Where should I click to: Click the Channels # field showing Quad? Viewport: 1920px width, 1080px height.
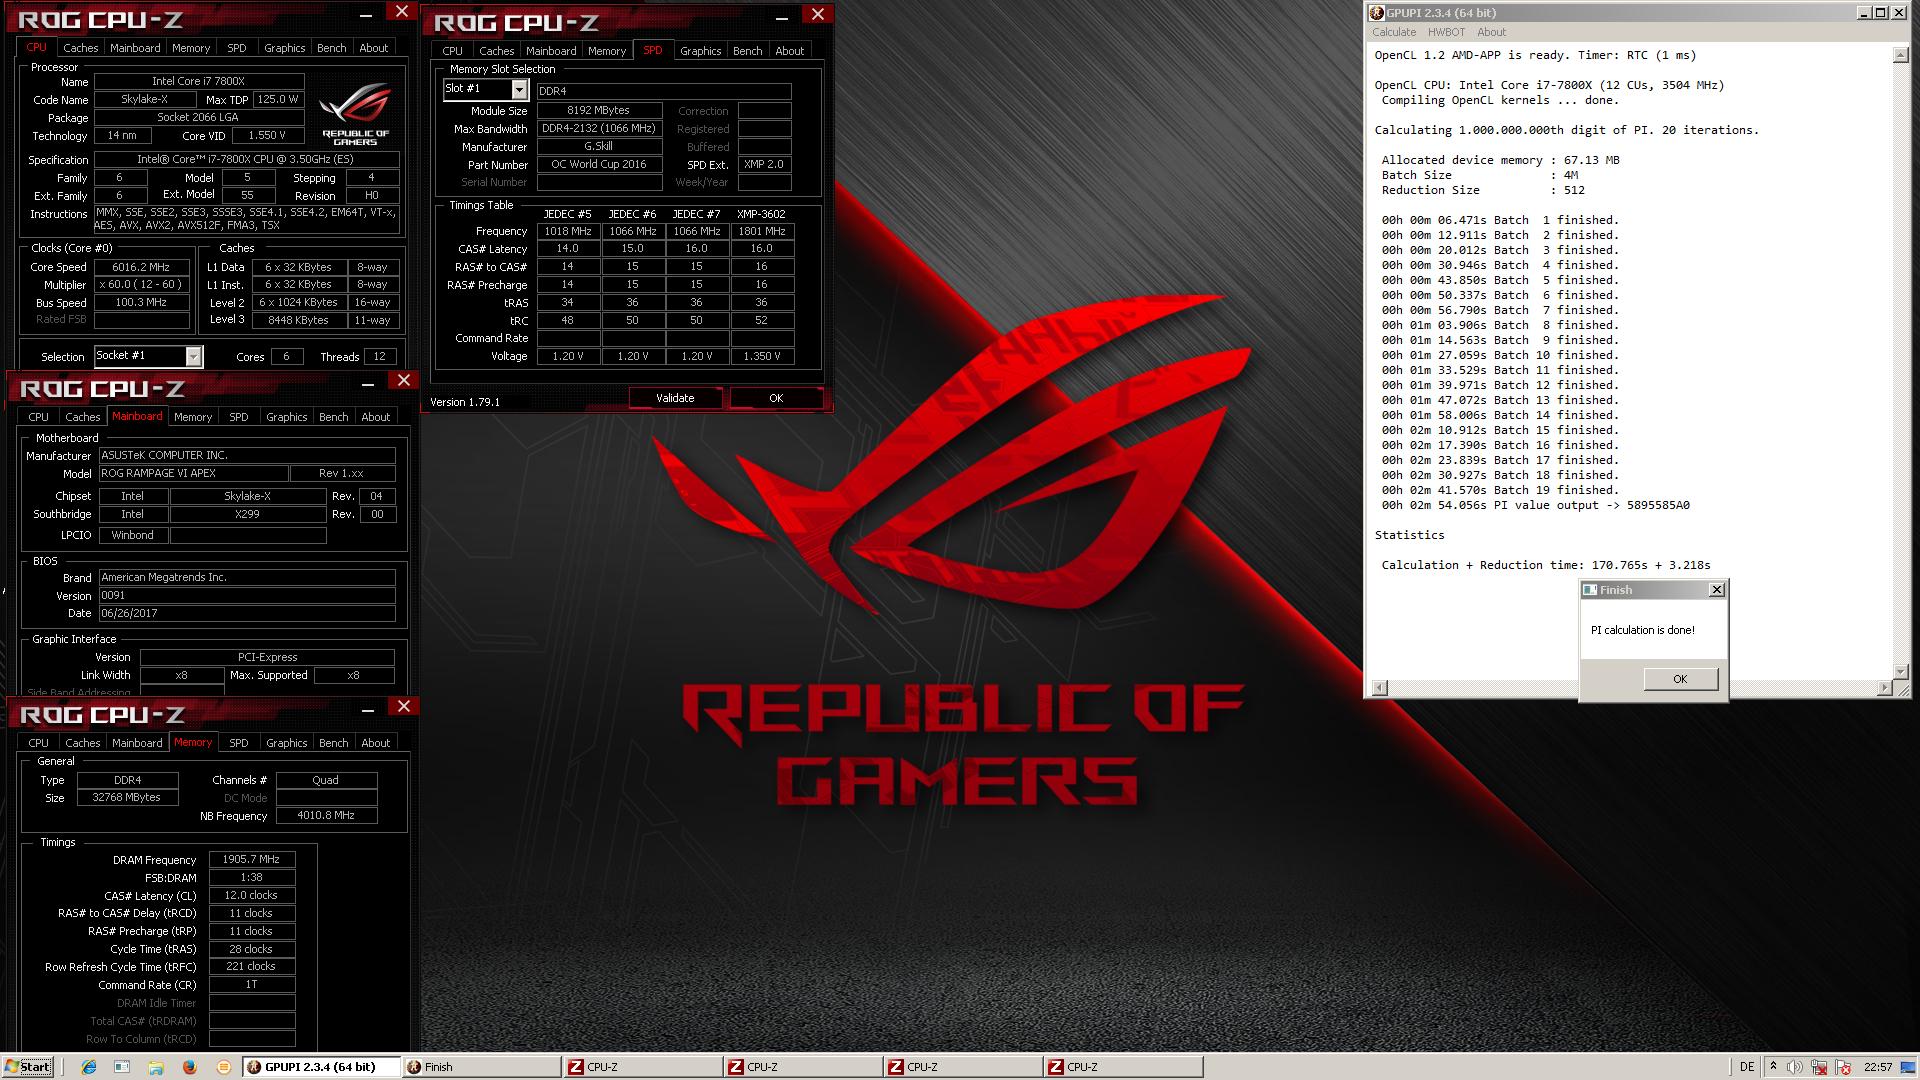[x=326, y=780]
